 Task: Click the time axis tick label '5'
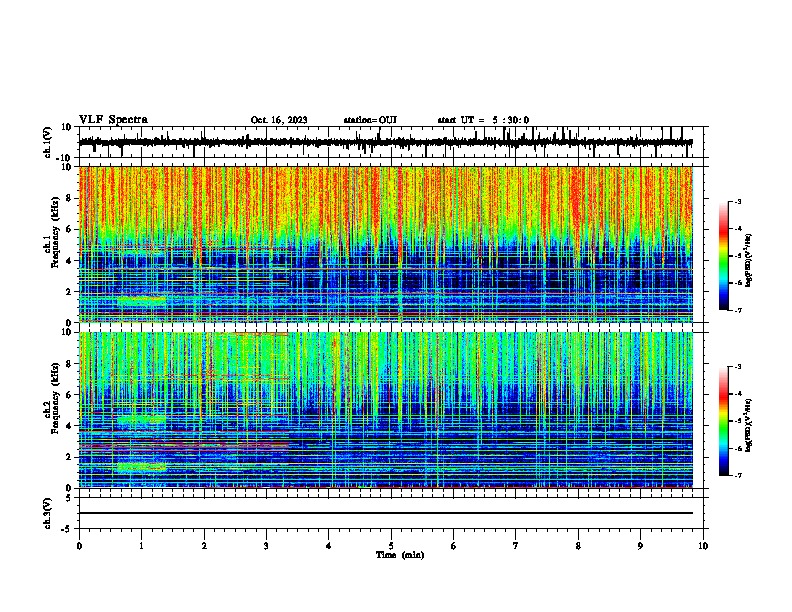tap(391, 546)
